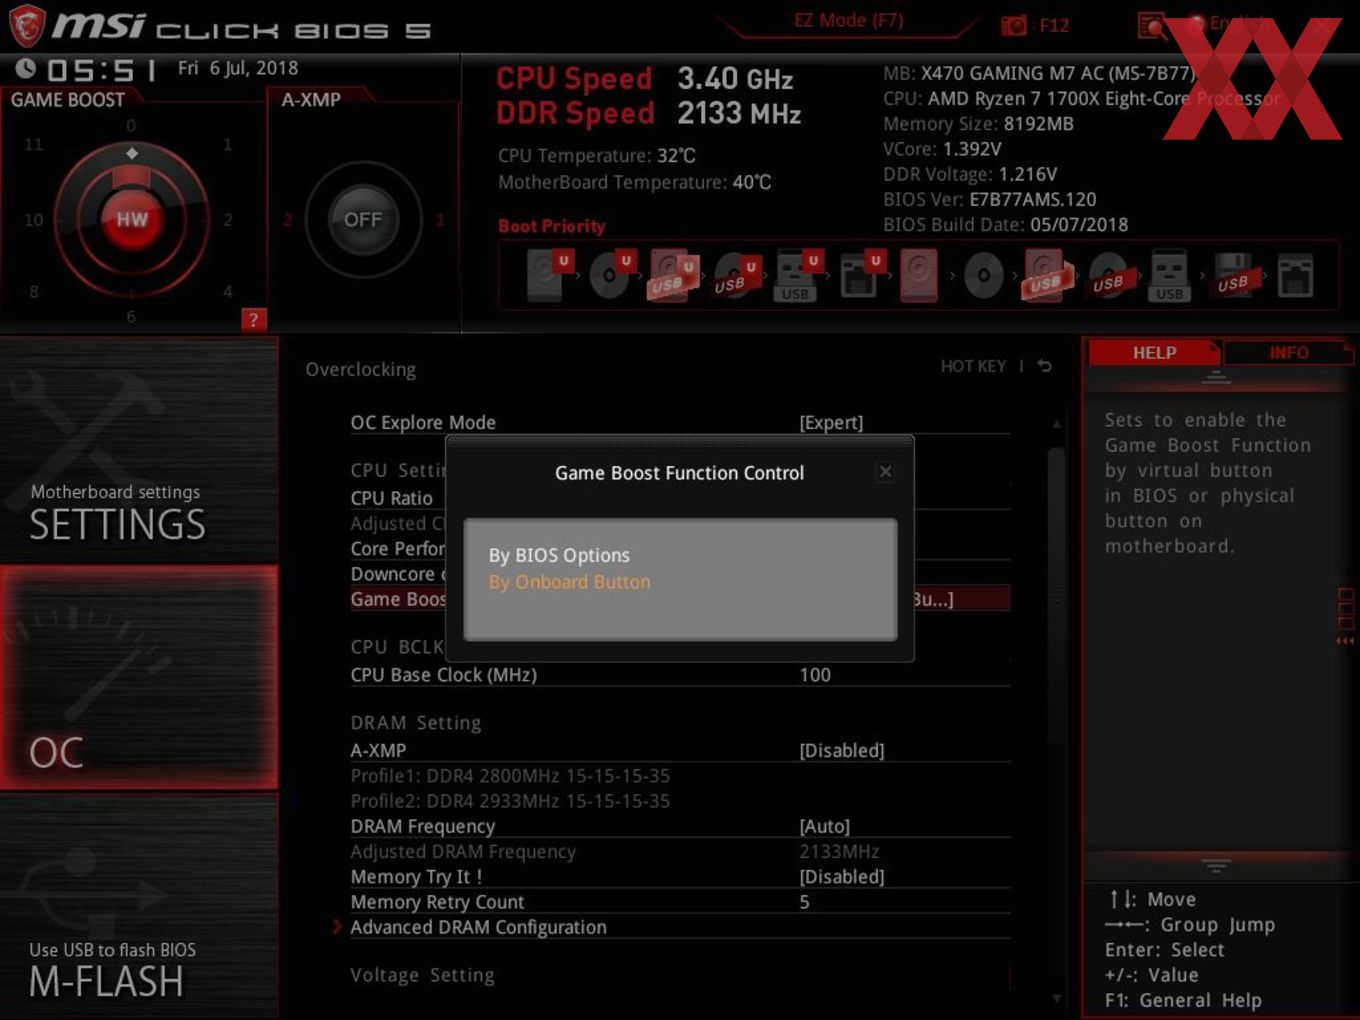
Task: Click the HOT KEY label
Action: click(x=973, y=366)
